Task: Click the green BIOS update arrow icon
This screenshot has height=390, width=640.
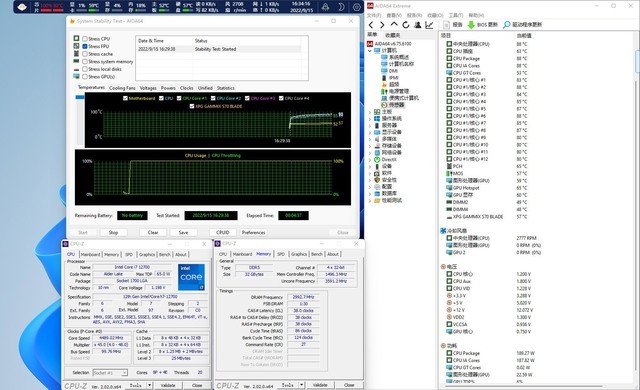Action: (x=471, y=25)
